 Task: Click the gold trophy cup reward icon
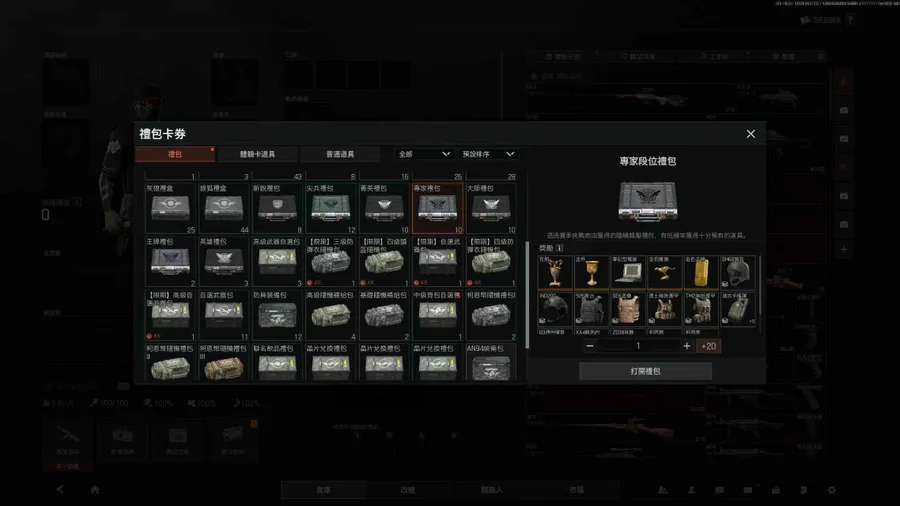pyautogui.click(x=592, y=273)
